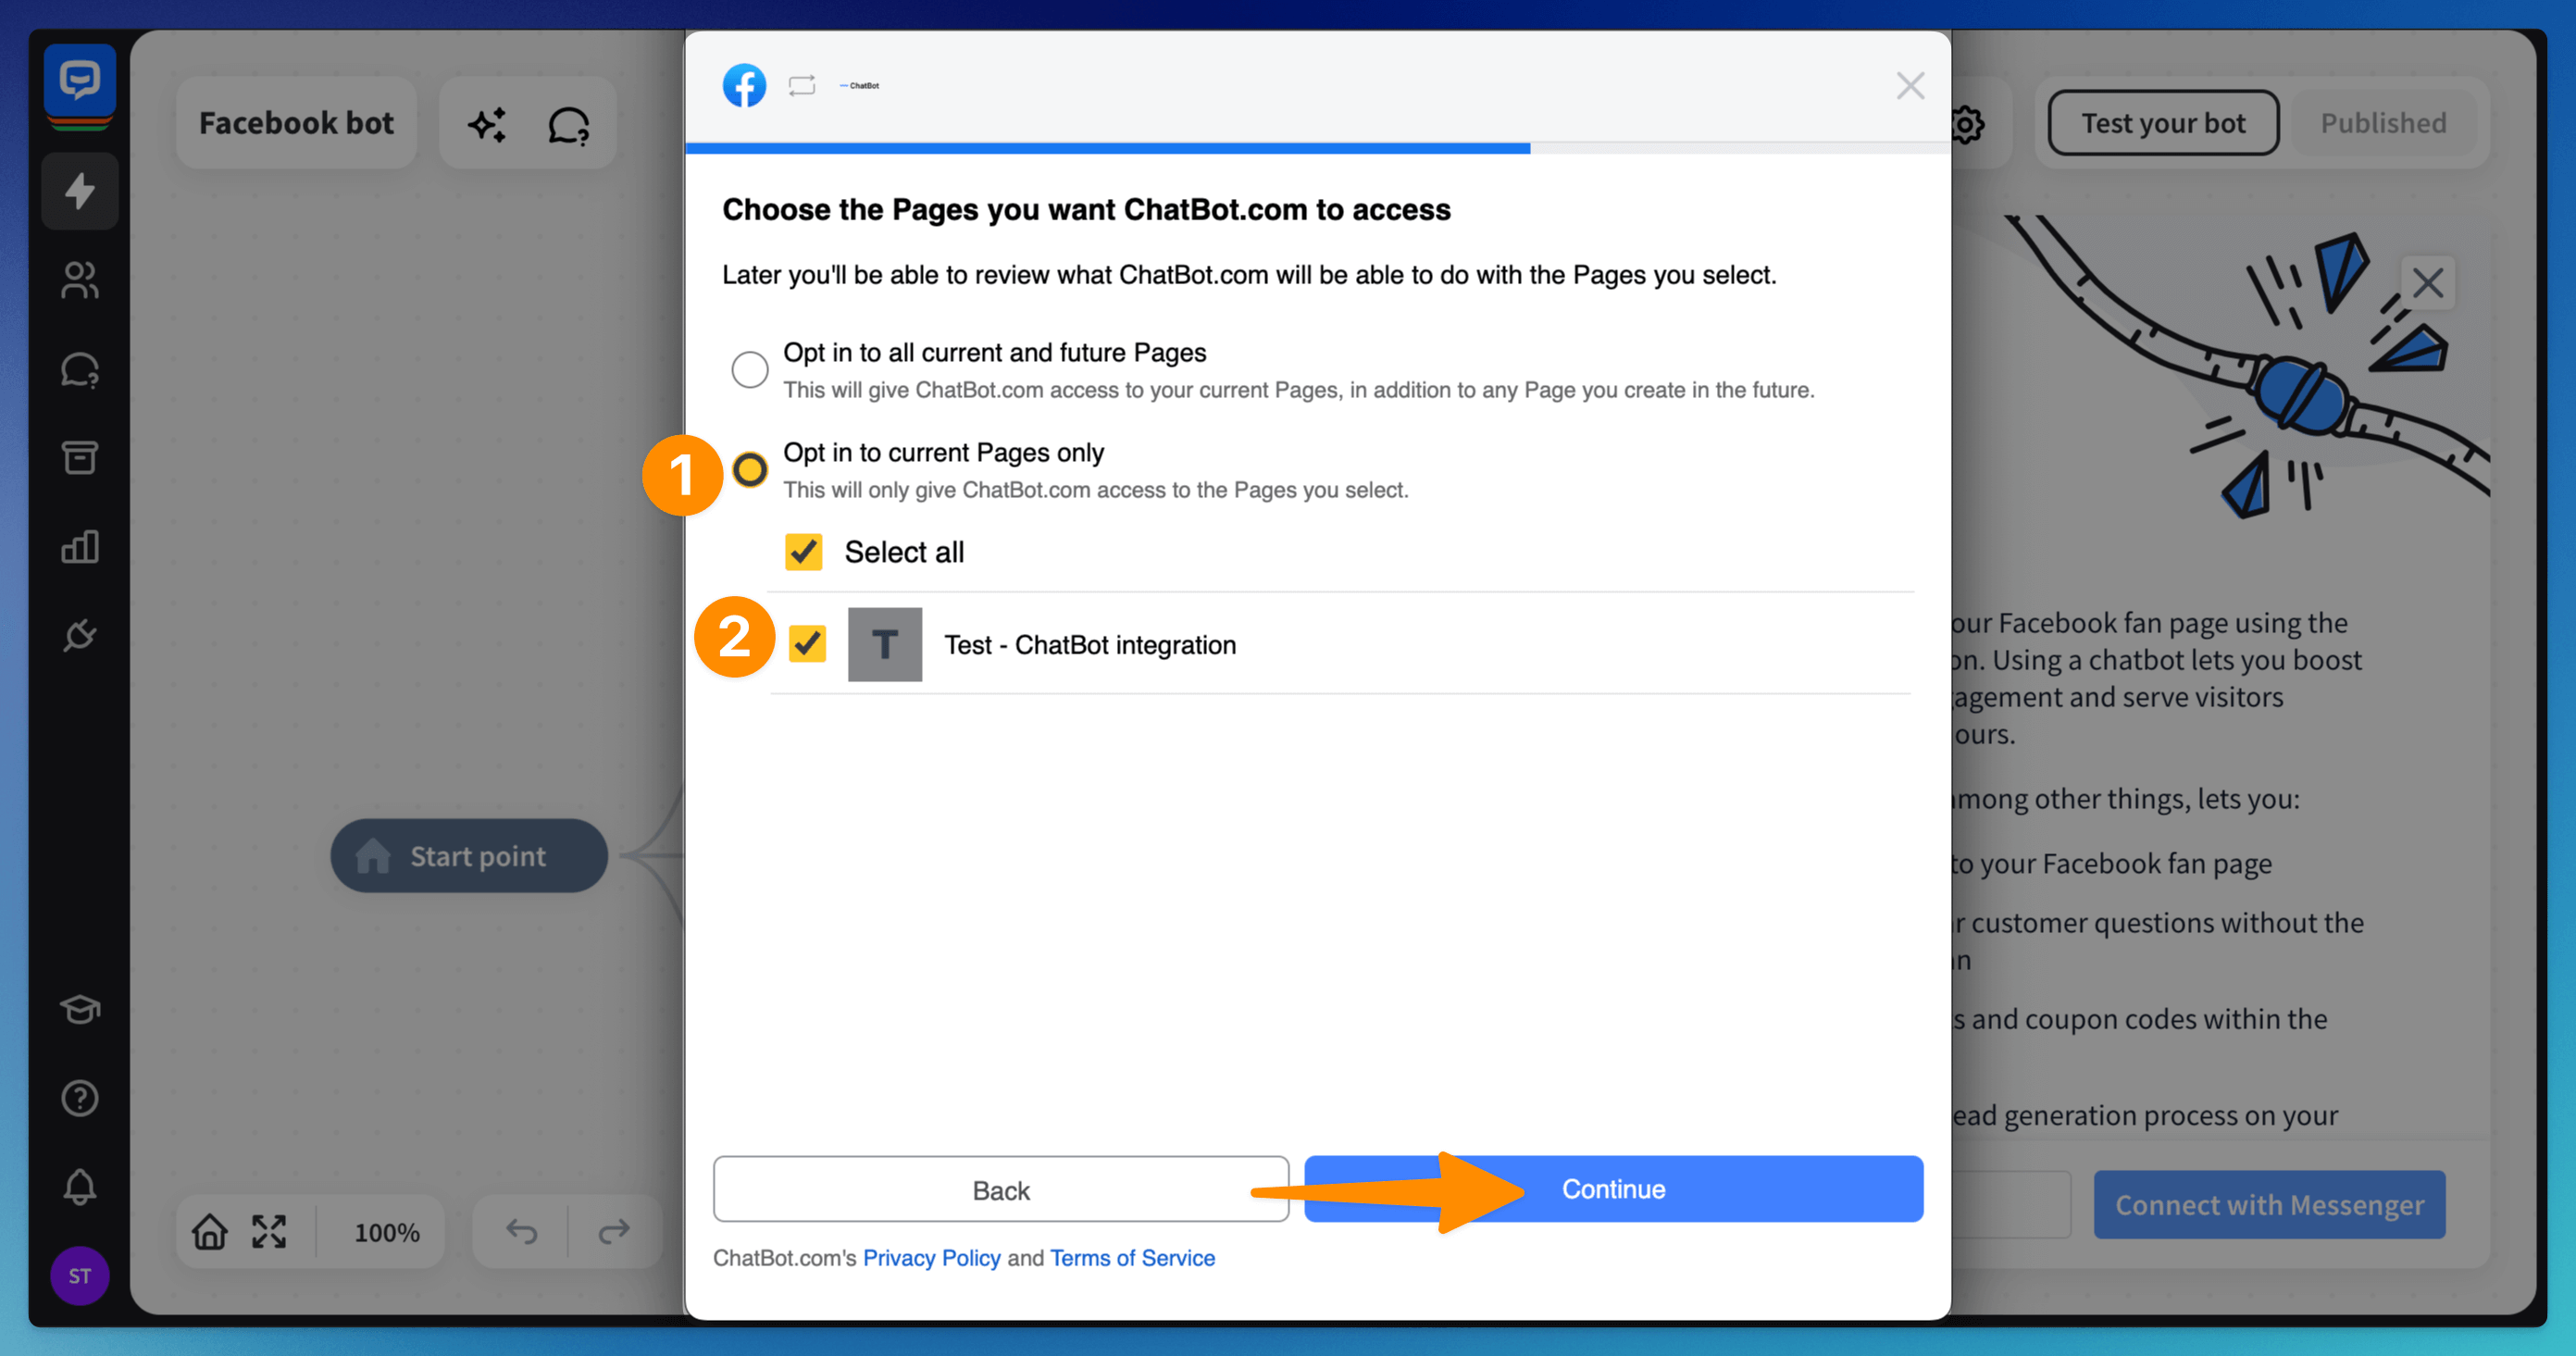This screenshot has width=2576, height=1356.
Task: Open the lightning bolt Stories icon in the sidebar
Action: point(79,191)
